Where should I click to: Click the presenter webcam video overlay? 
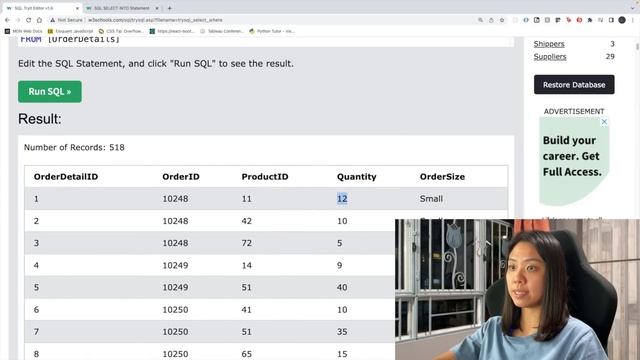click(517, 289)
